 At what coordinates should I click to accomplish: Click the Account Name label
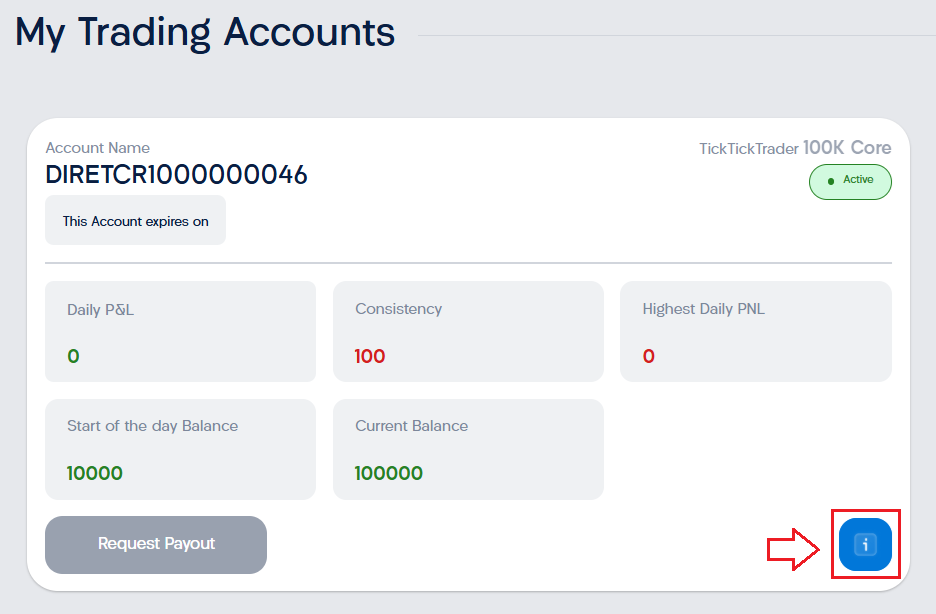tap(98, 148)
